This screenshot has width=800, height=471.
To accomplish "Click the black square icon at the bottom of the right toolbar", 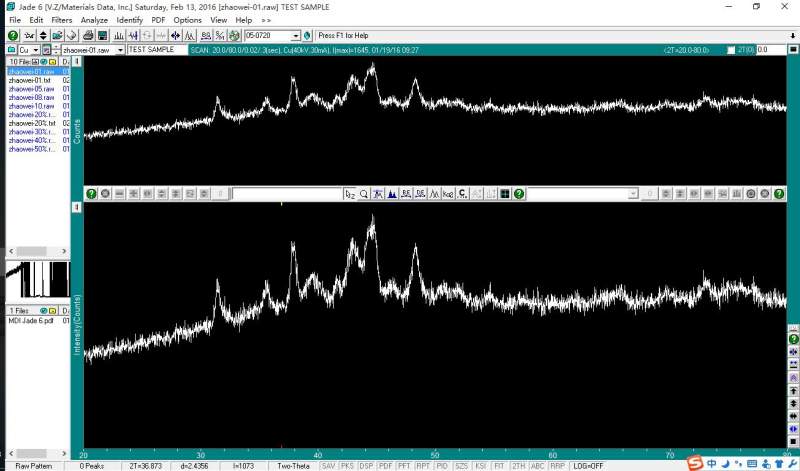I will point(793,442).
